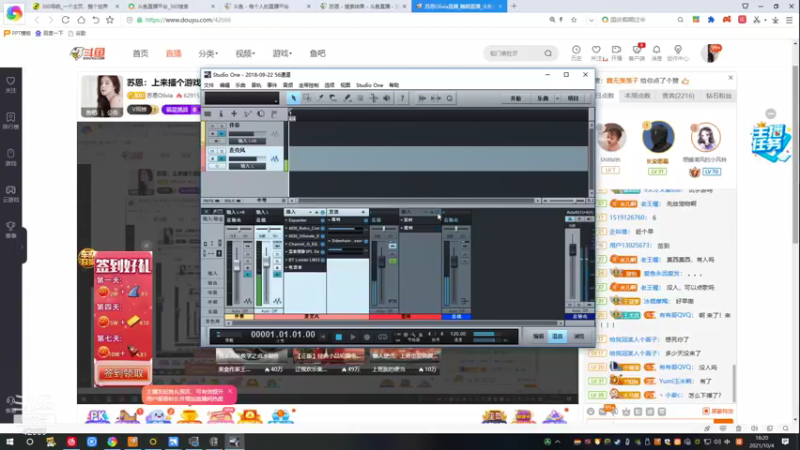The height and width of the screenshot is (450, 800).
Task: Switch to the 钻石粉丝 tab
Action: 718,95
